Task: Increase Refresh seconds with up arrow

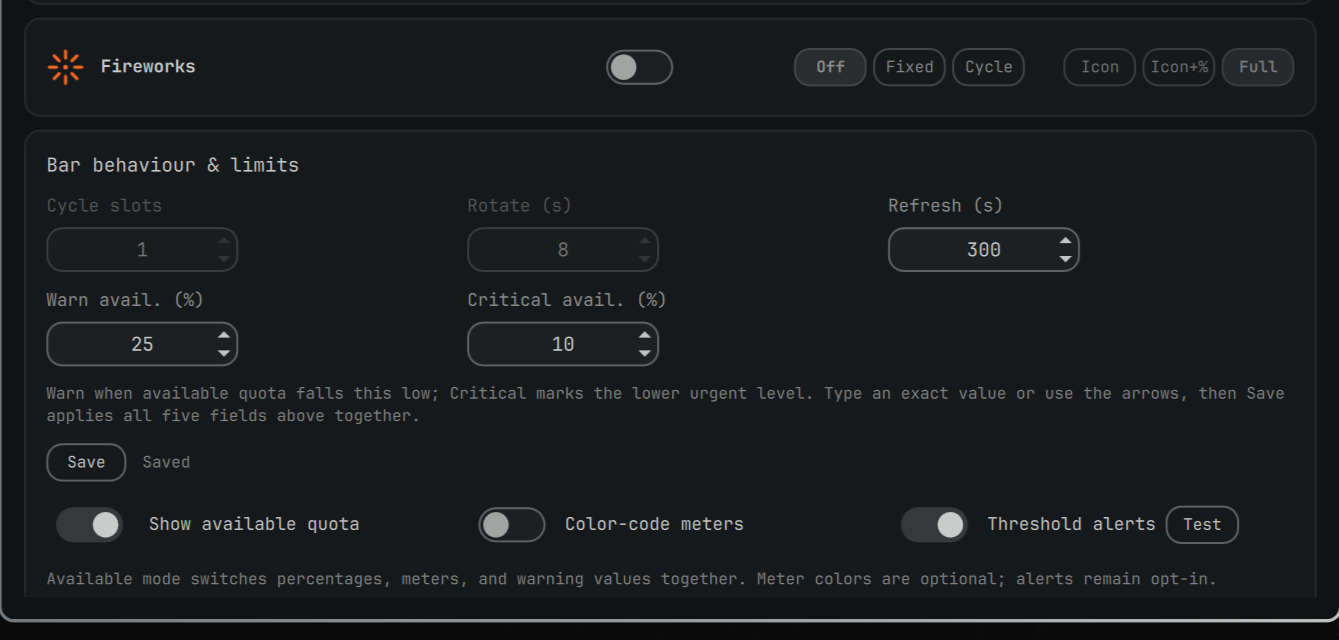Action: [1066, 241]
